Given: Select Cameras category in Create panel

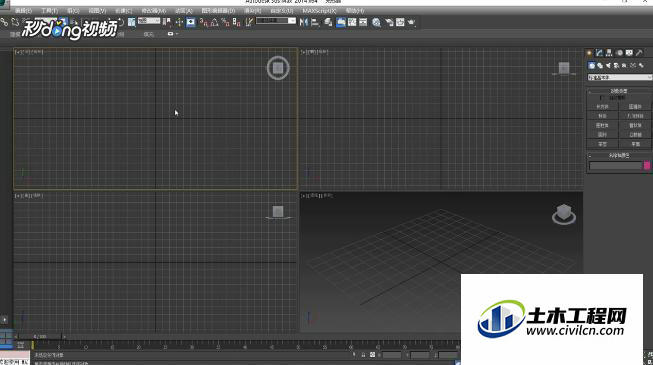Looking at the screenshot, I should (x=616, y=65).
